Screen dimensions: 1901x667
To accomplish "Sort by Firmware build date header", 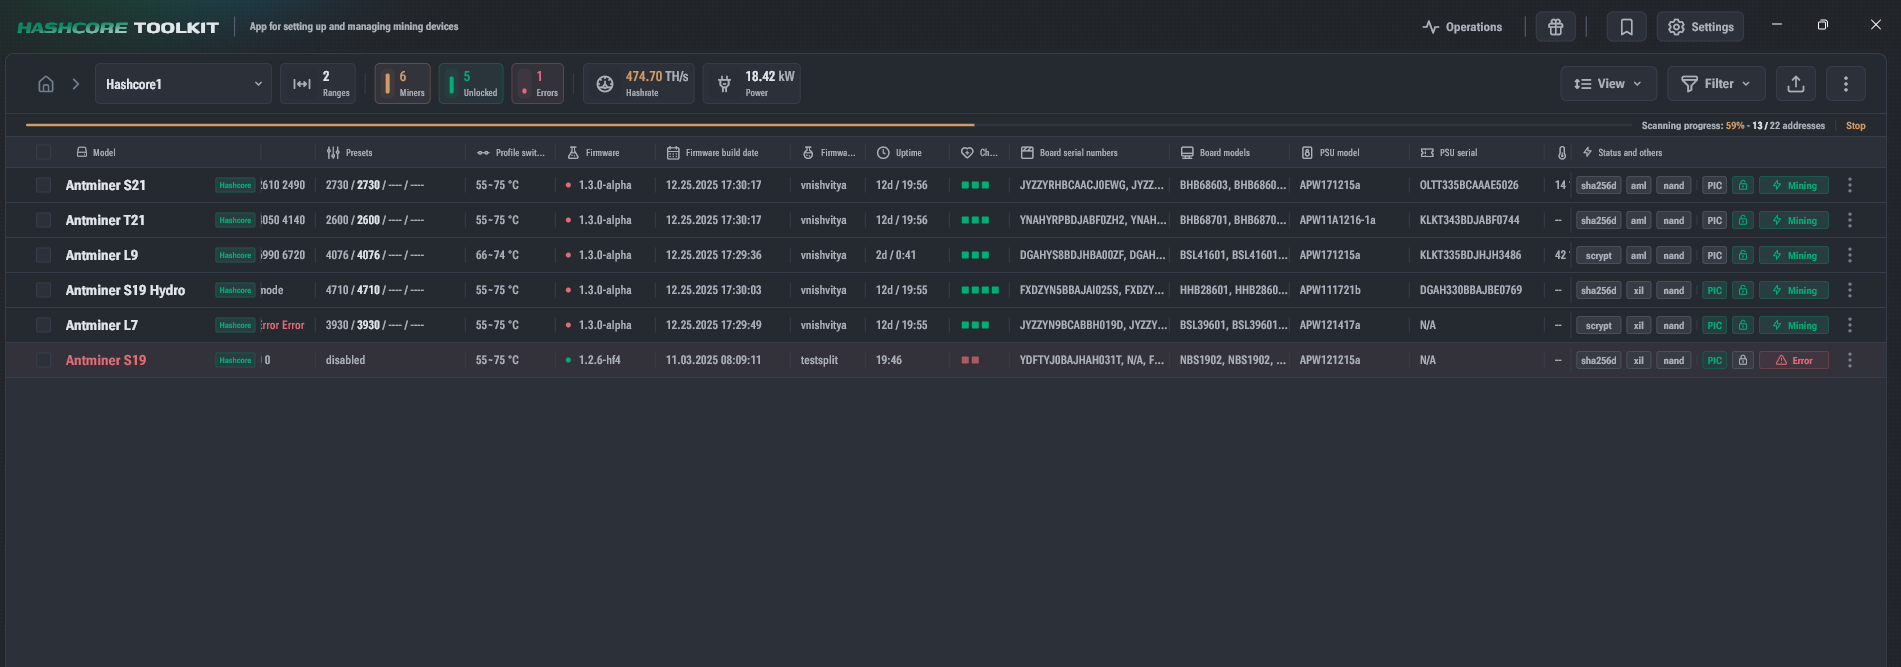I will coord(712,153).
